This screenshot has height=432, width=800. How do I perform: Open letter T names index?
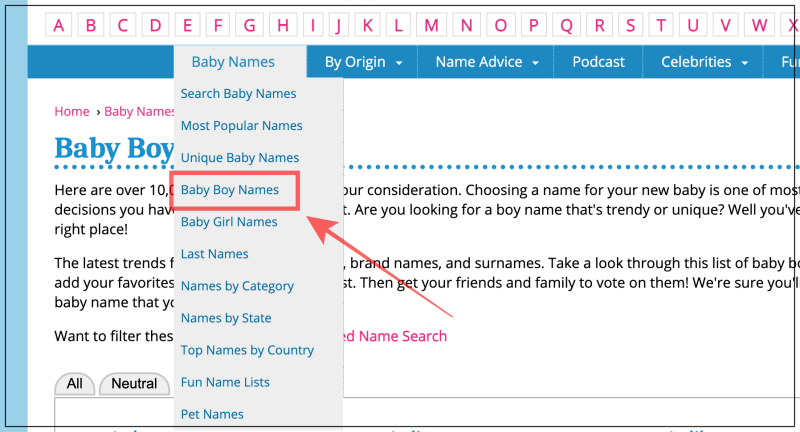[x=661, y=25]
